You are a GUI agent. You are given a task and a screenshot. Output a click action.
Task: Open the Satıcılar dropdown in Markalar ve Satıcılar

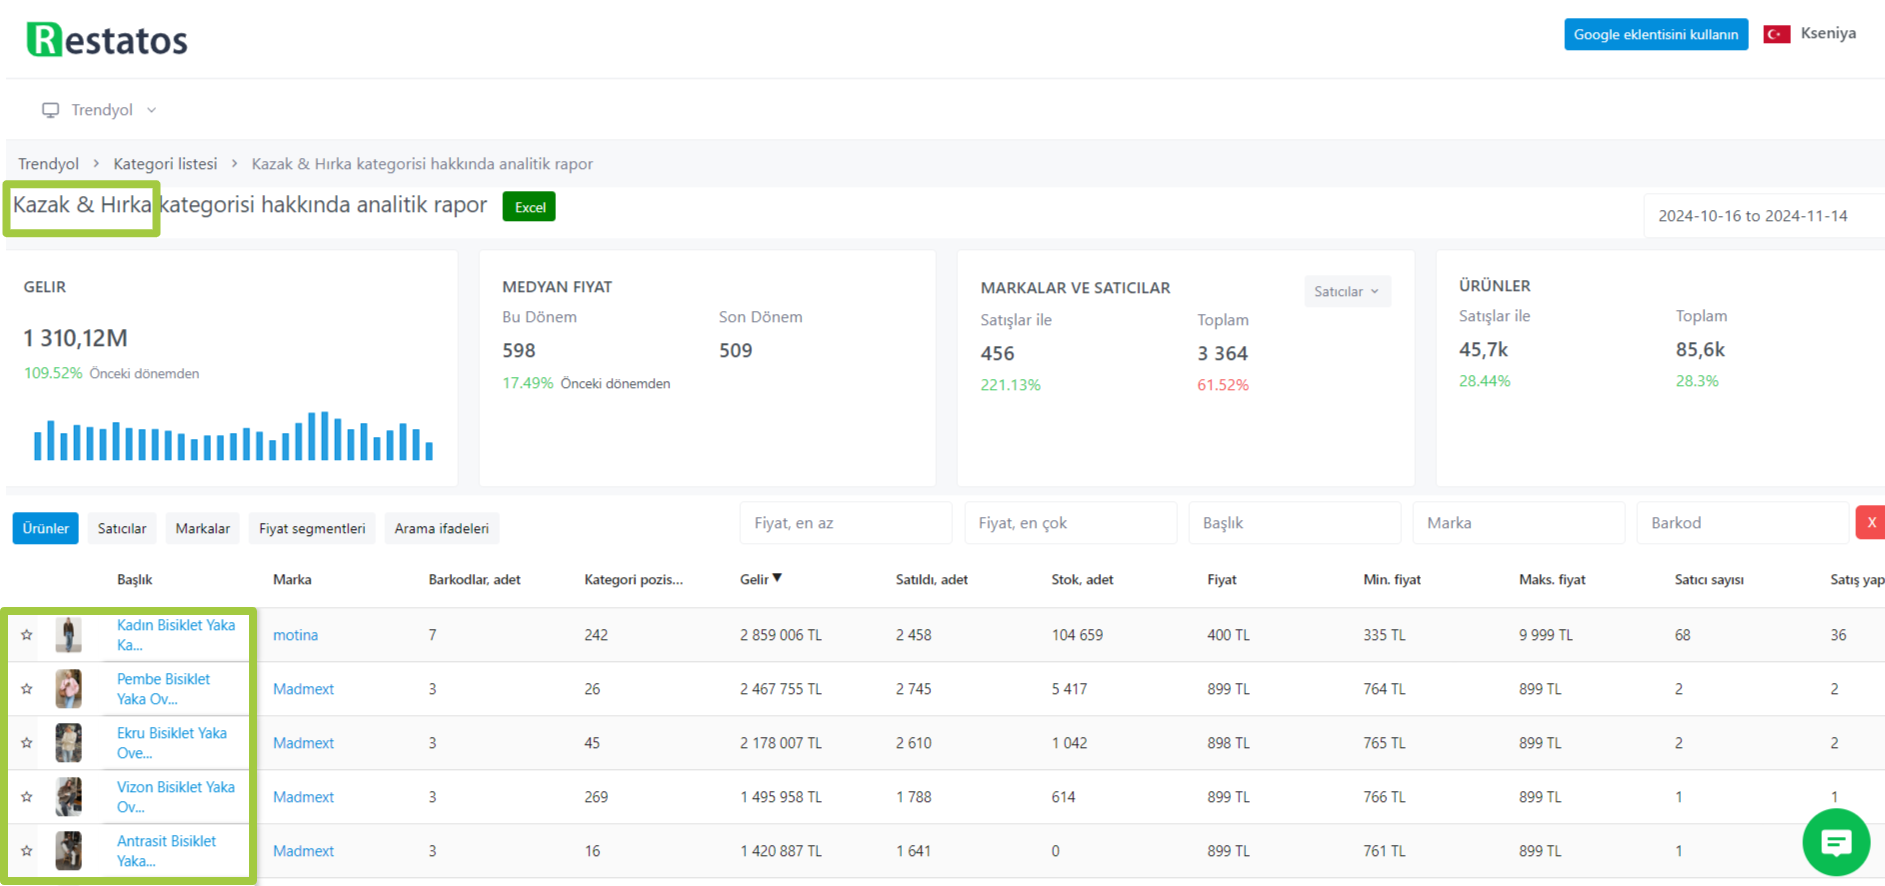pos(1347,291)
